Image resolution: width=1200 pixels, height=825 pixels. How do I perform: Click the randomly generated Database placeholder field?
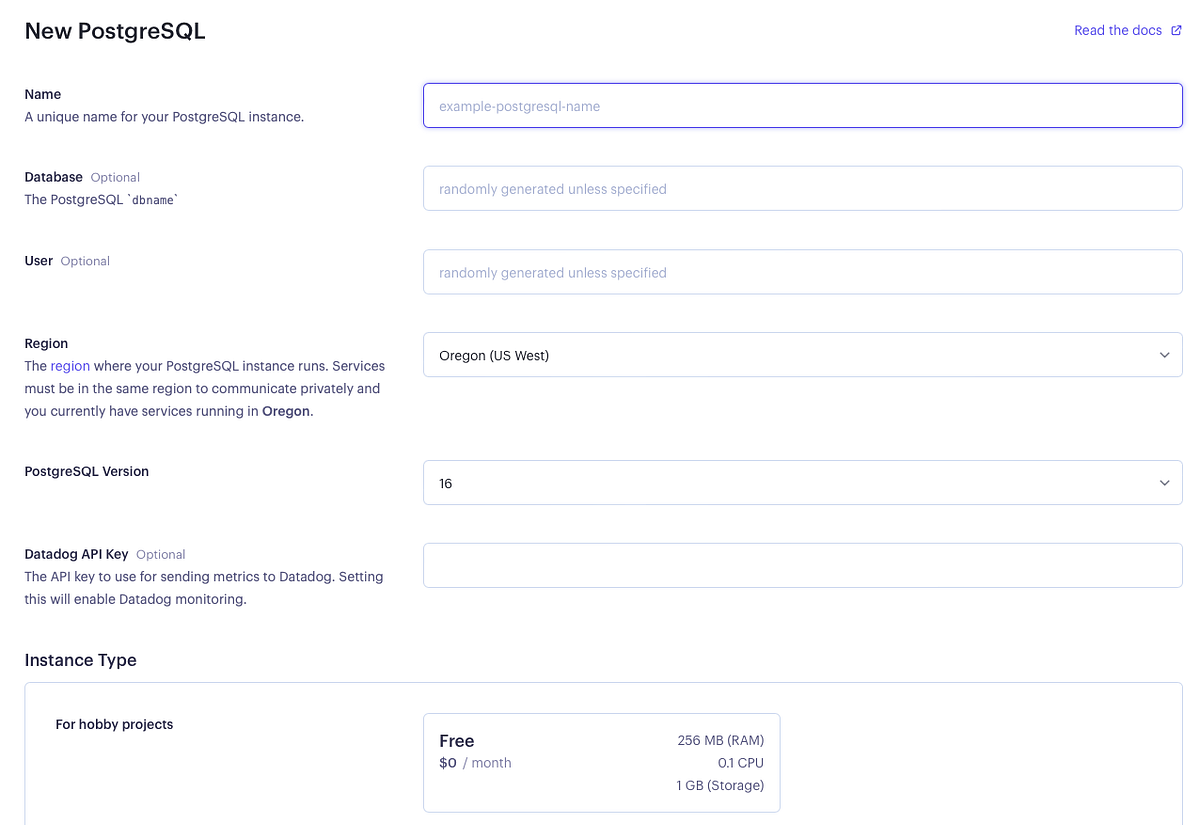click(x=800, y=188)
